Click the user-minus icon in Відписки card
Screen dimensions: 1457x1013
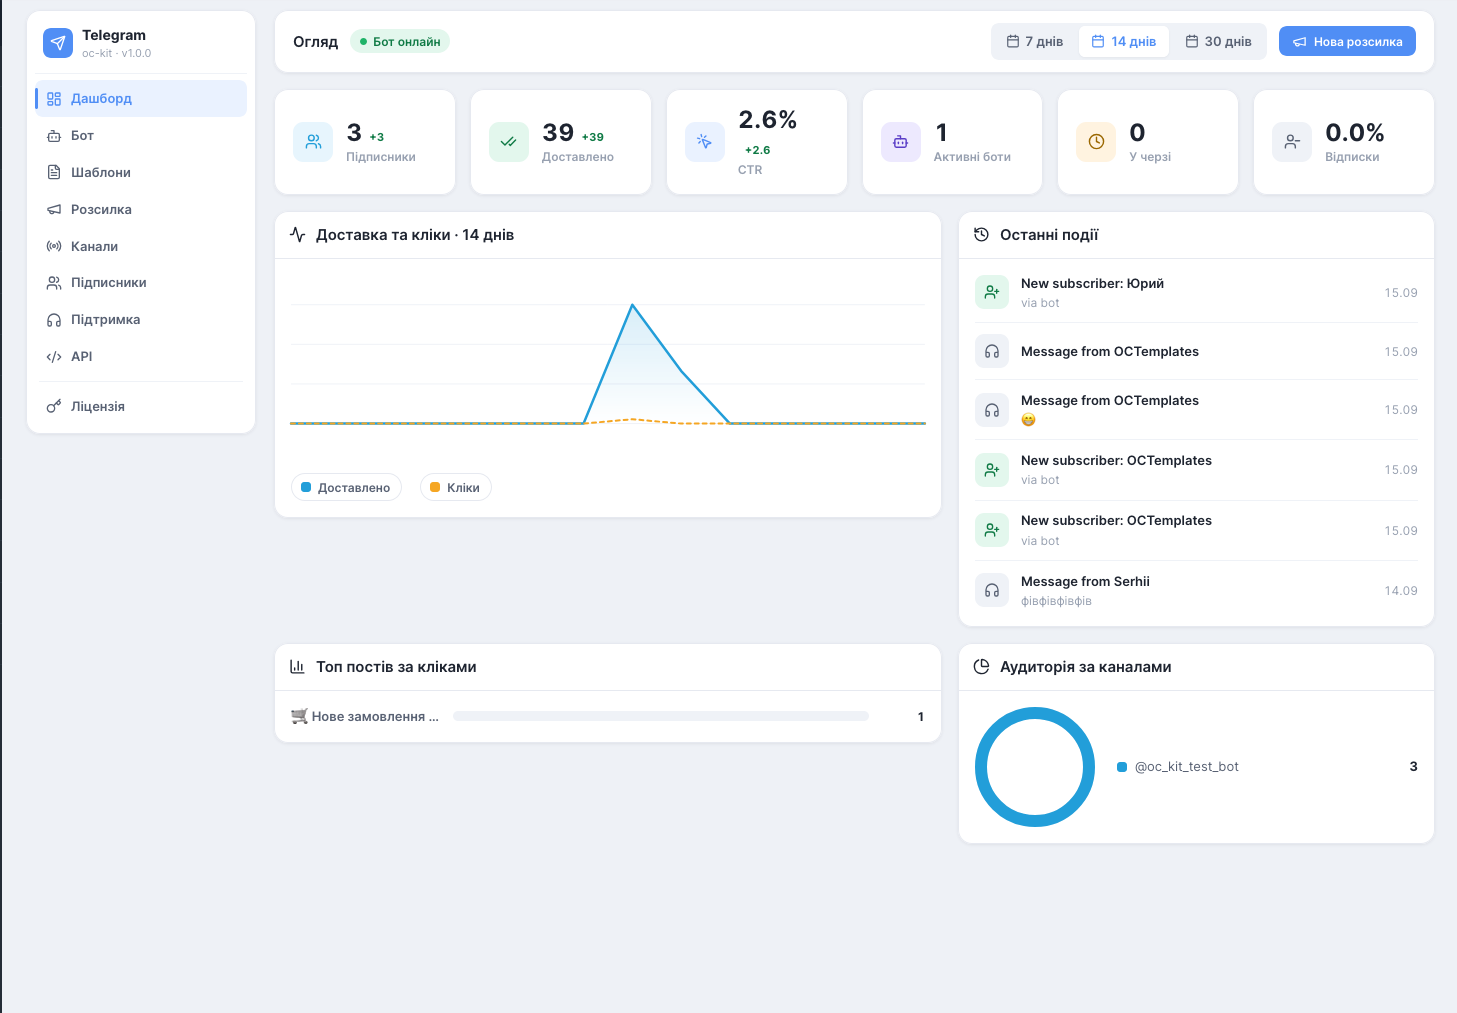pyautogui.click(x=1292, y=142)
